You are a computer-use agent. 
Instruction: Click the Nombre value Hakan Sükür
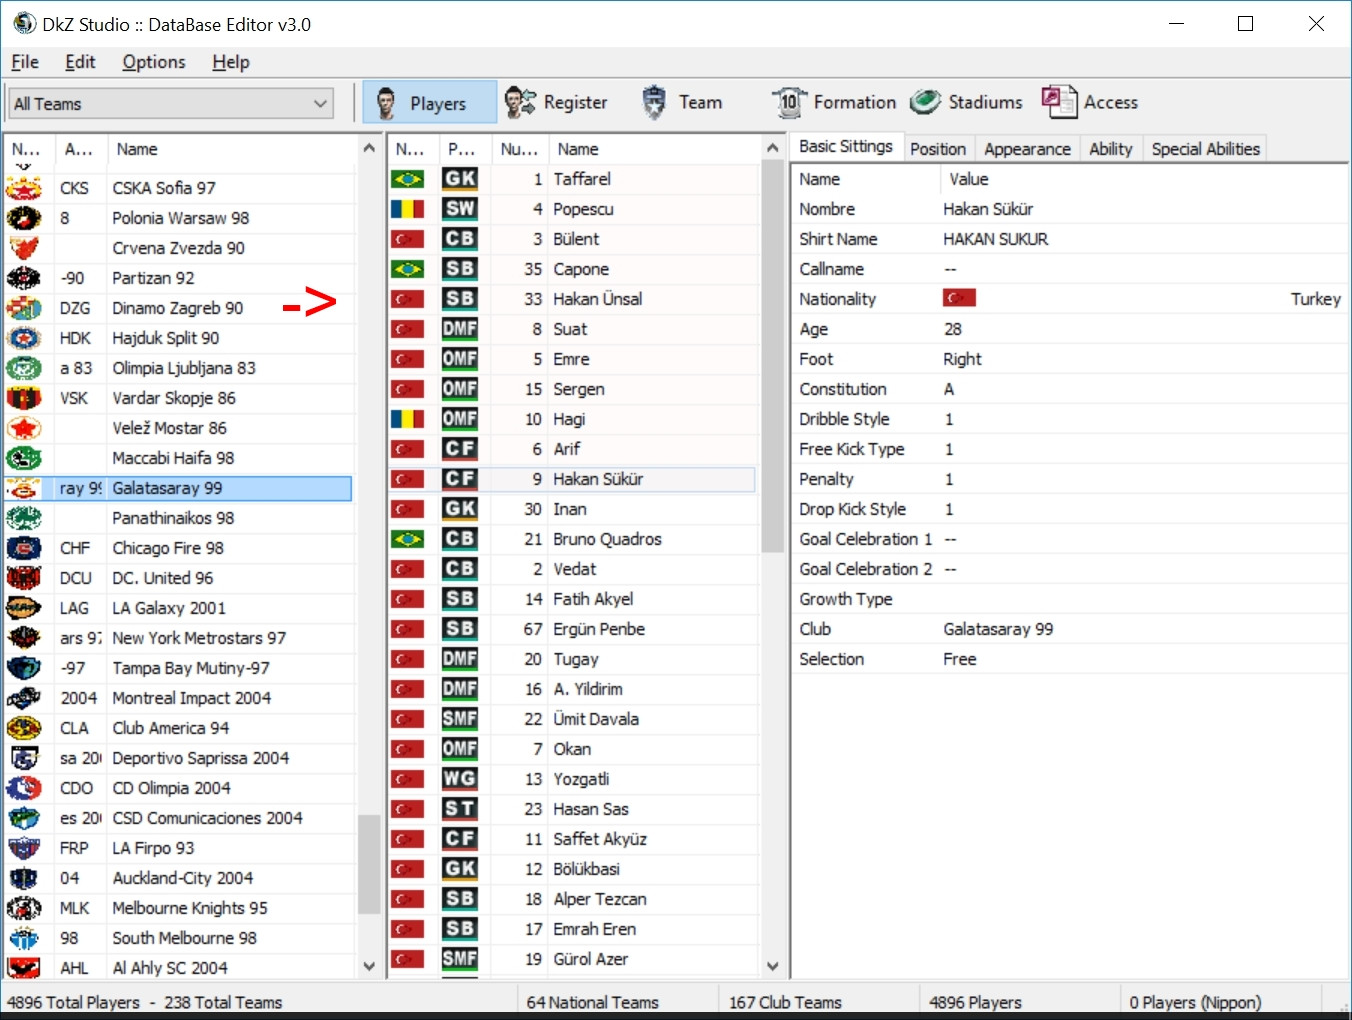(988, 209)
